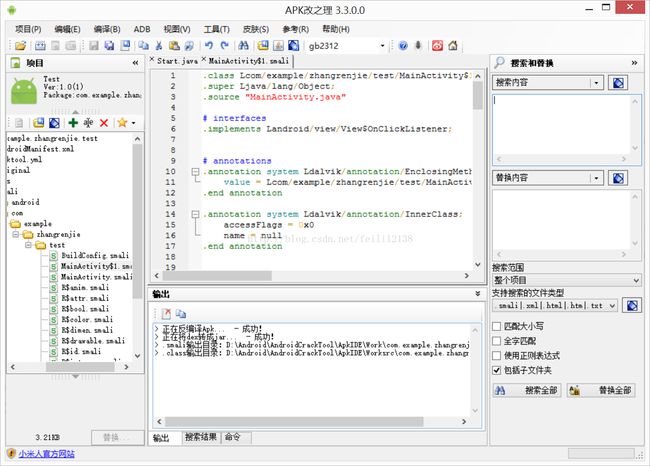Image resolution: width=650 pixels, height=466 pixels.
Task: Enable the 匹配大小写 checkbox
Action: click(496, 326)
